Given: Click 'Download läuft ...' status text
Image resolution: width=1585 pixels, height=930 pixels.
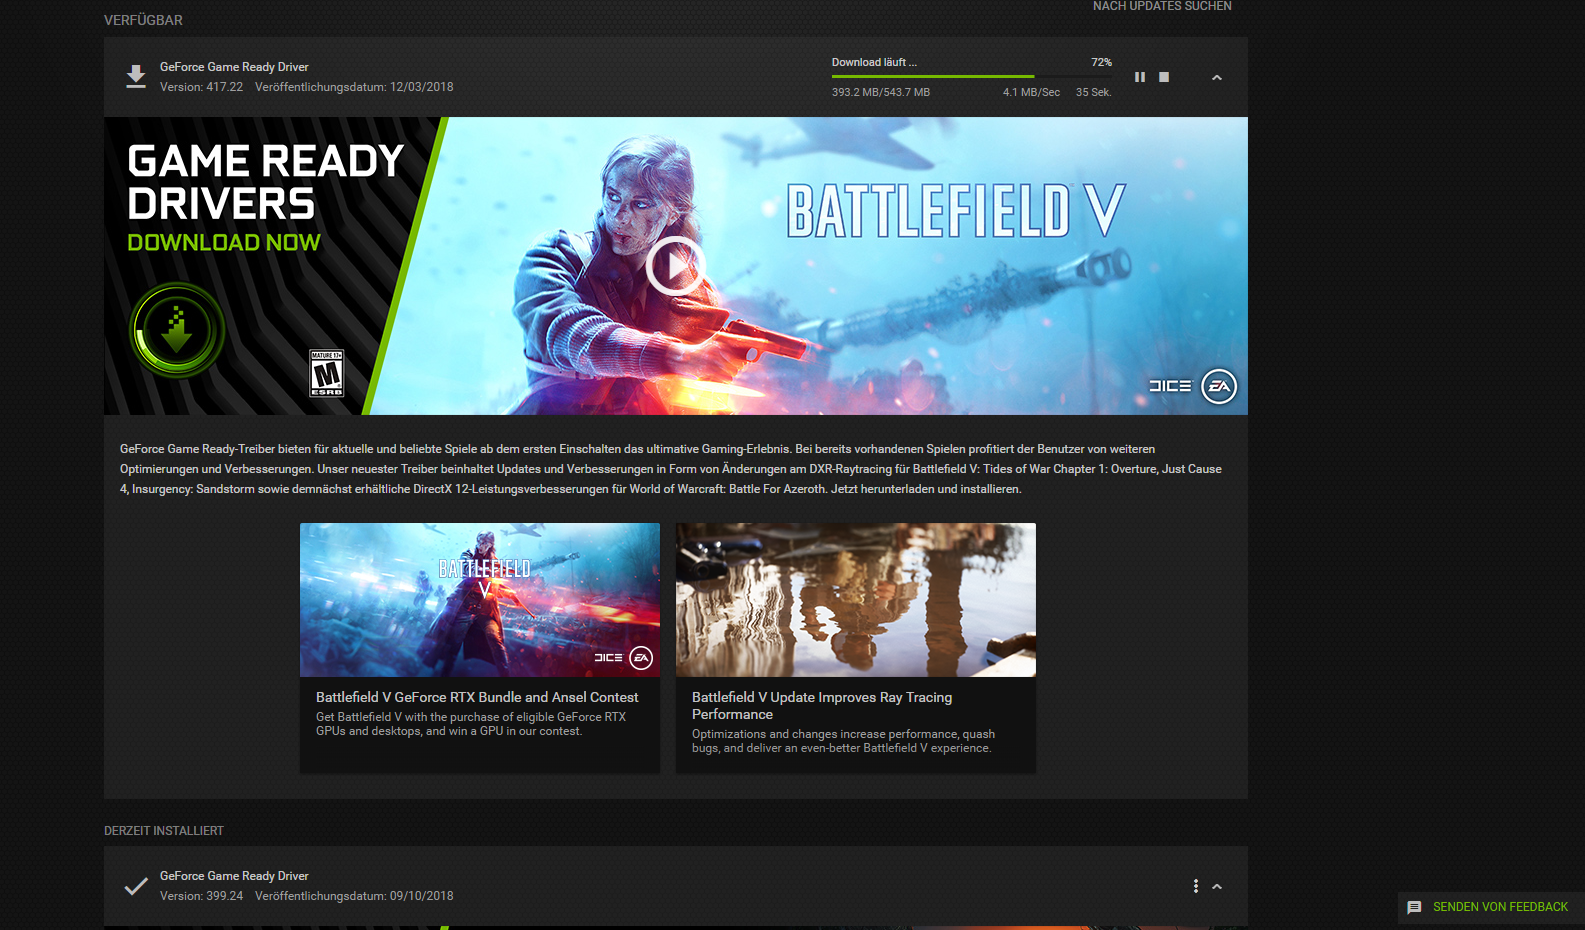Looking at the screenshot, I should (874, 62).
